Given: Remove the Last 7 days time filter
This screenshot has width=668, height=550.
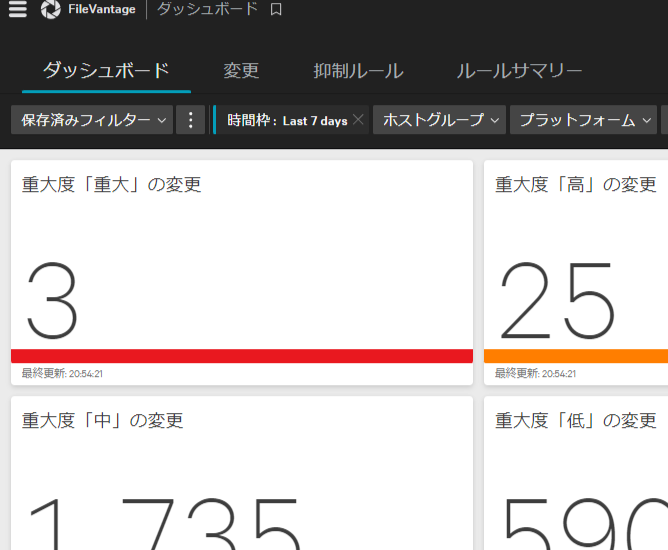Looking at the screenshot, I should coord(358,120).
